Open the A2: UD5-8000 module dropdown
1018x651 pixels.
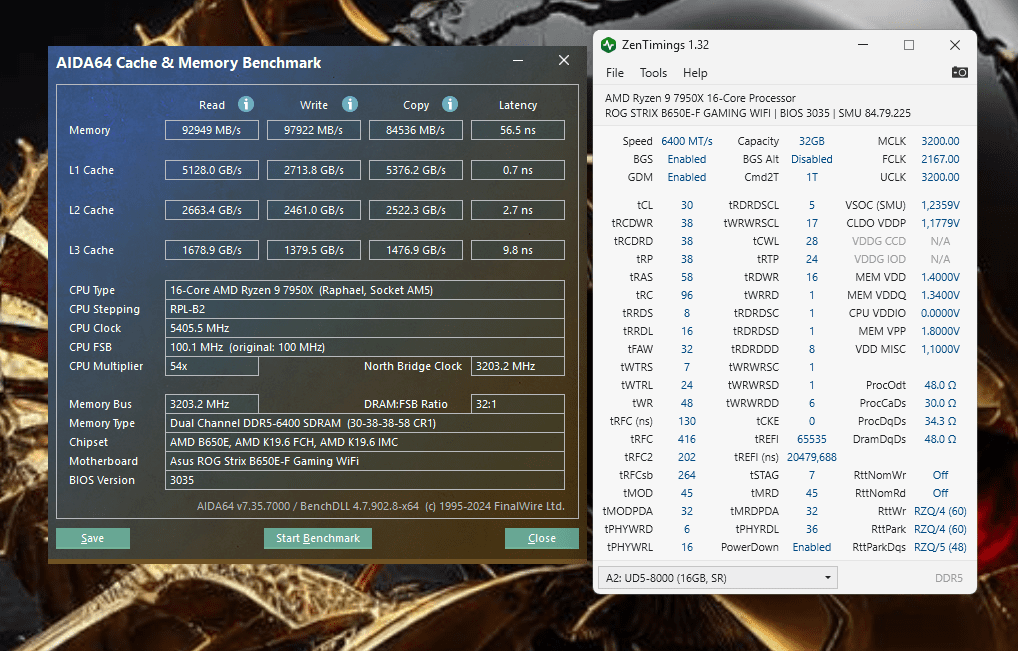pos(717,578)
